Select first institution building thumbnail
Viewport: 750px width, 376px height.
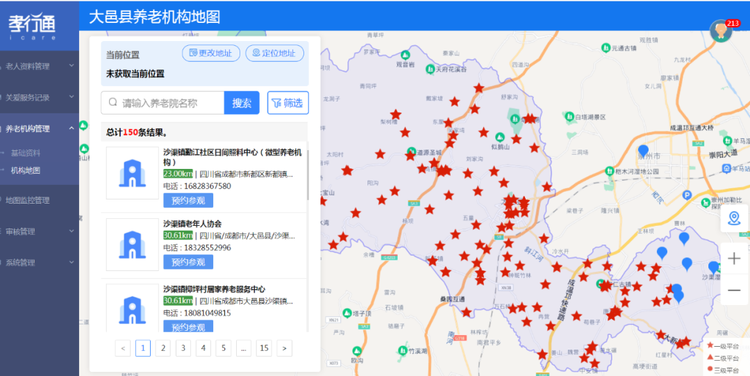[132, 173]
